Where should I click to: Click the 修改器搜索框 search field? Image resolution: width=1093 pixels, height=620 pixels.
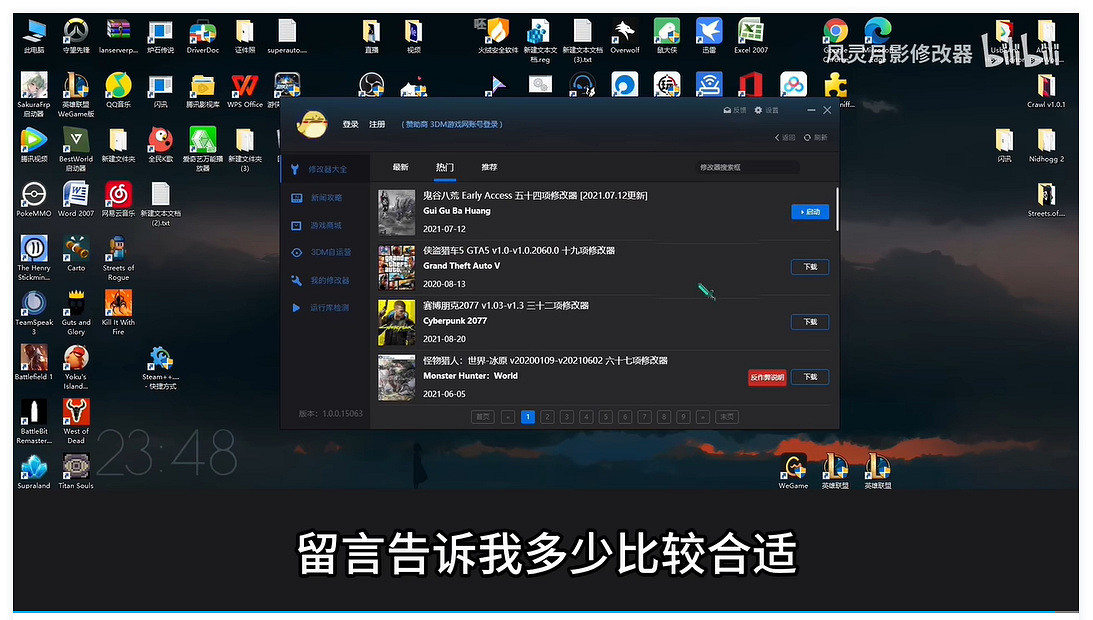click(x=747, y=167)
